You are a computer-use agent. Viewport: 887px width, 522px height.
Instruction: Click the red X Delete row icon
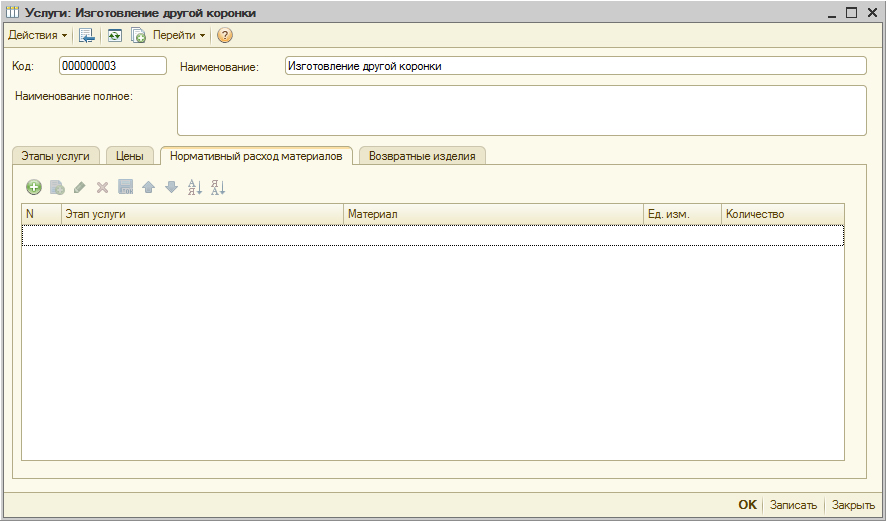[x=102, y=187]
